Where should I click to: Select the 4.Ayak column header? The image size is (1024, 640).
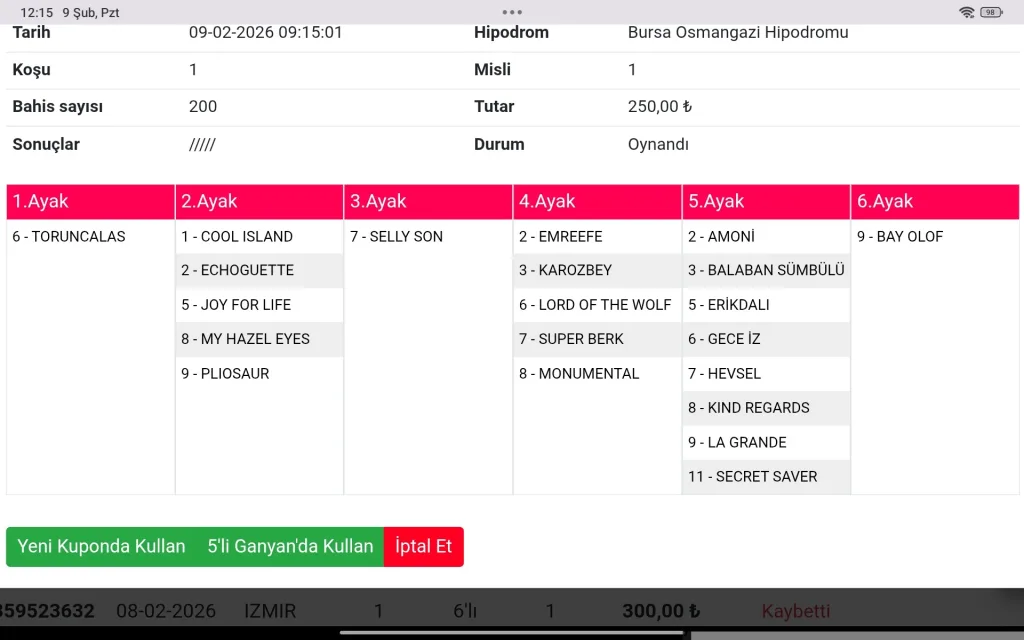point(597,201)
